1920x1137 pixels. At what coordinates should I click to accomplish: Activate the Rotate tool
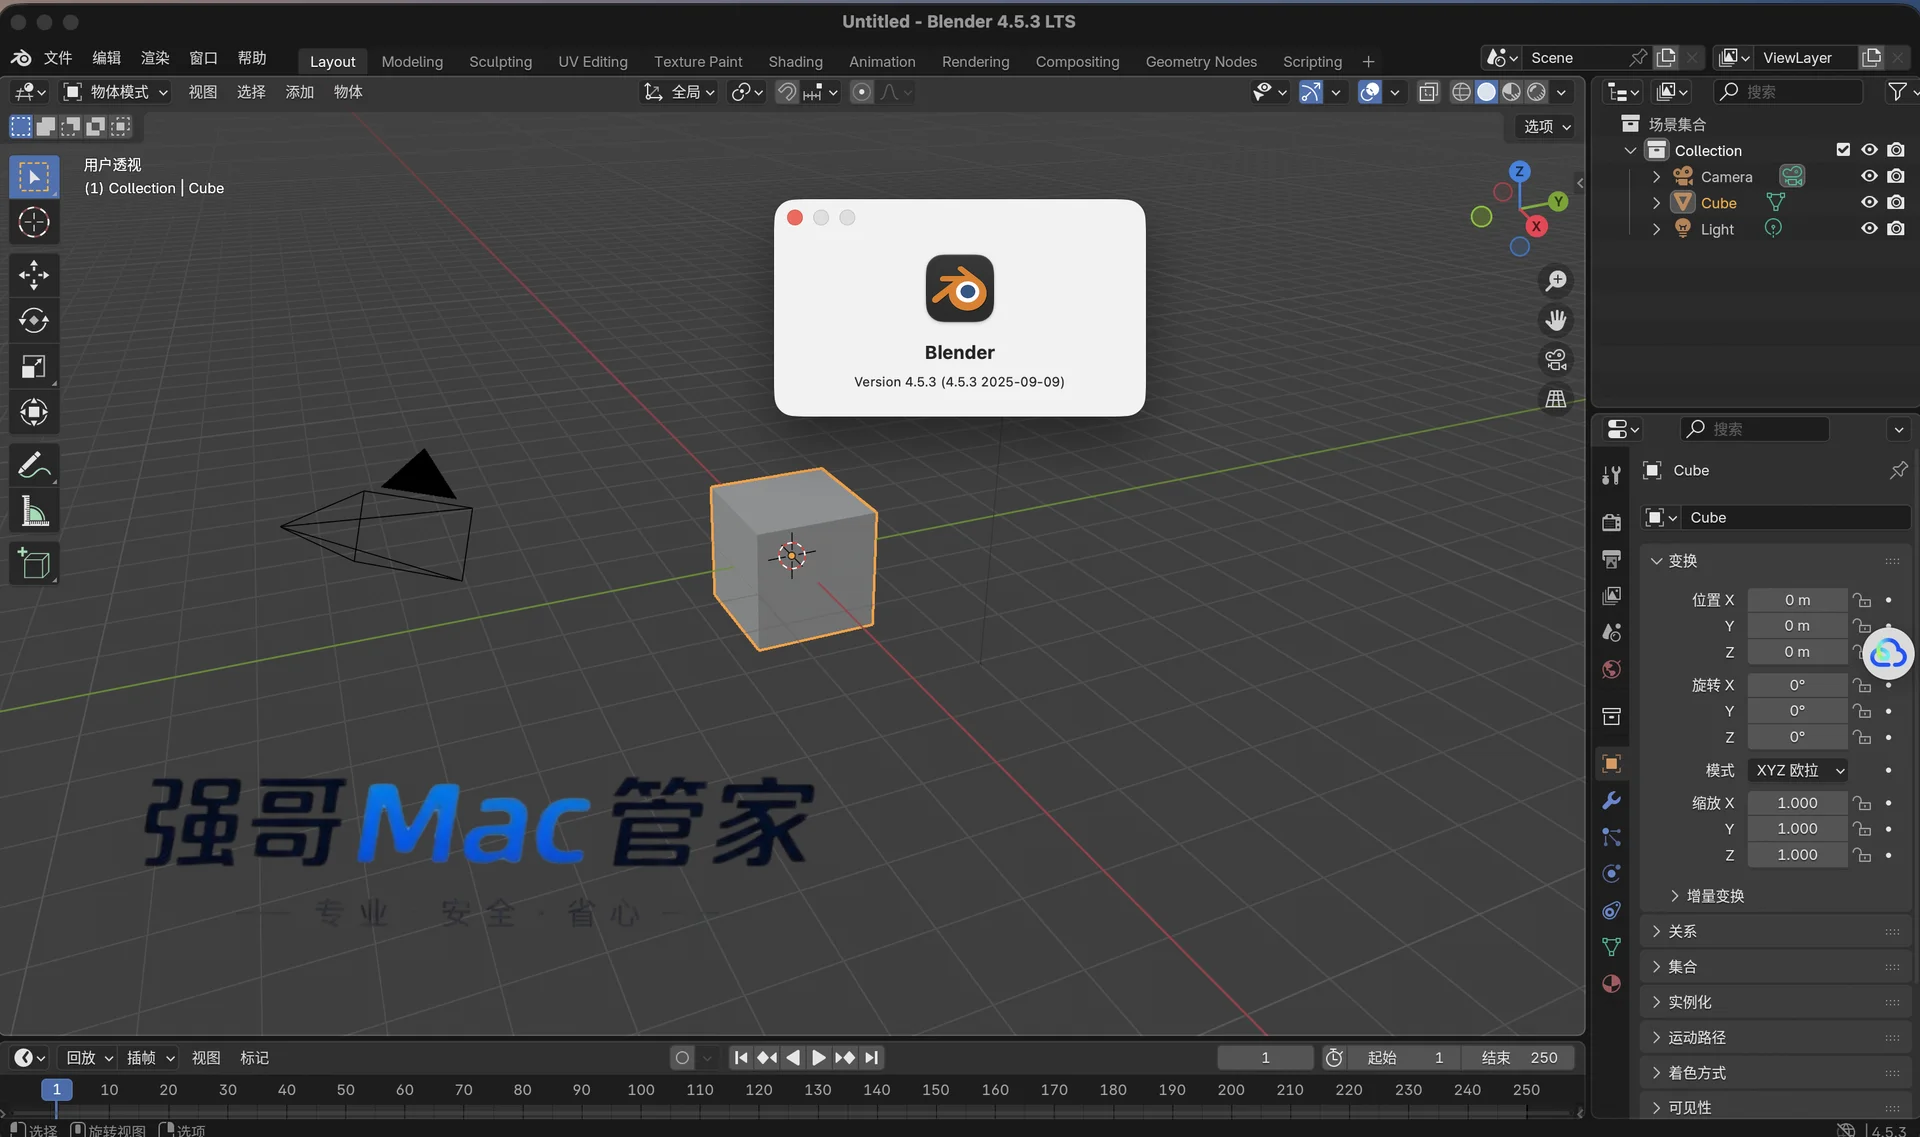tap(34, 320)
